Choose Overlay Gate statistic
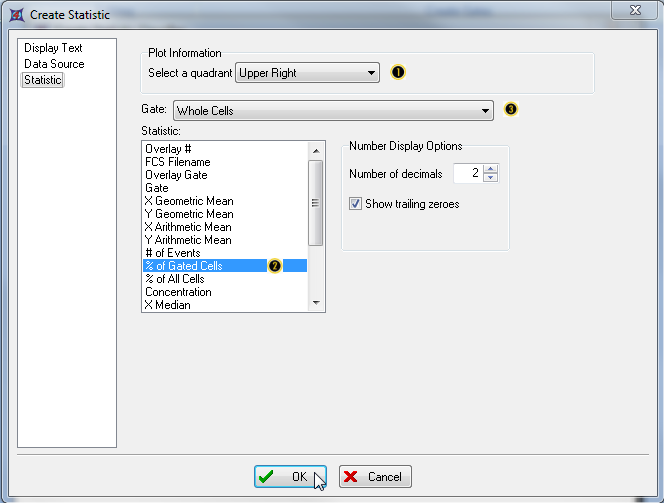 pos(225,175)
